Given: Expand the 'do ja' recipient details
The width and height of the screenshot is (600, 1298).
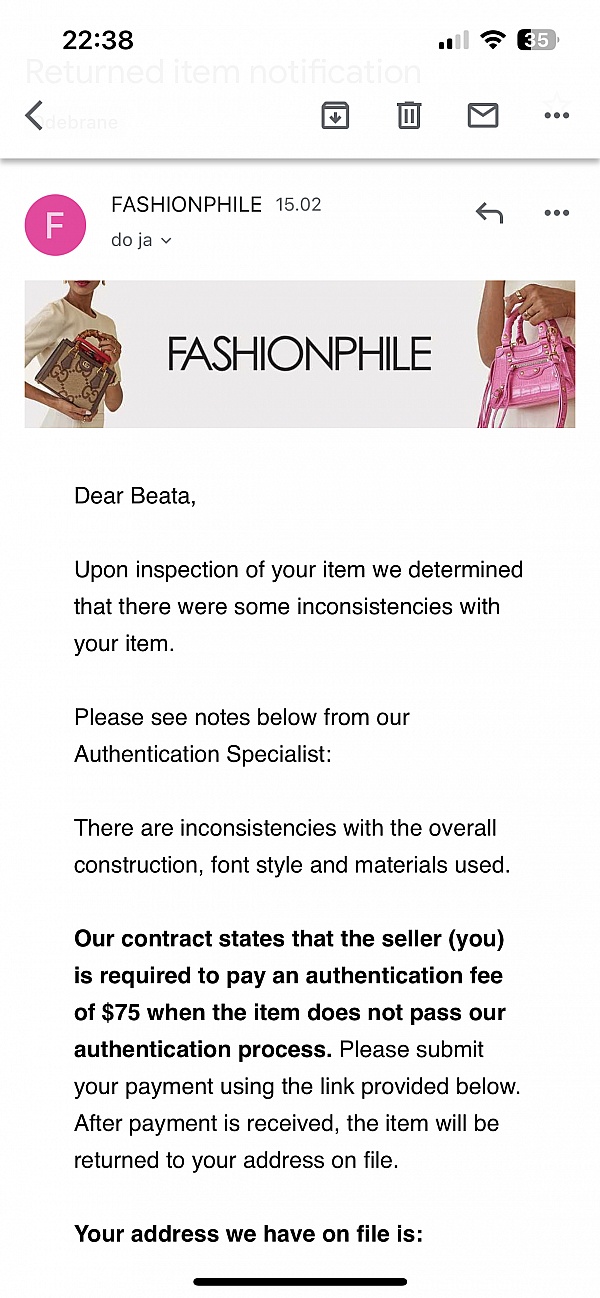Looking at the screenshot, I should click(x=141, y=240).
